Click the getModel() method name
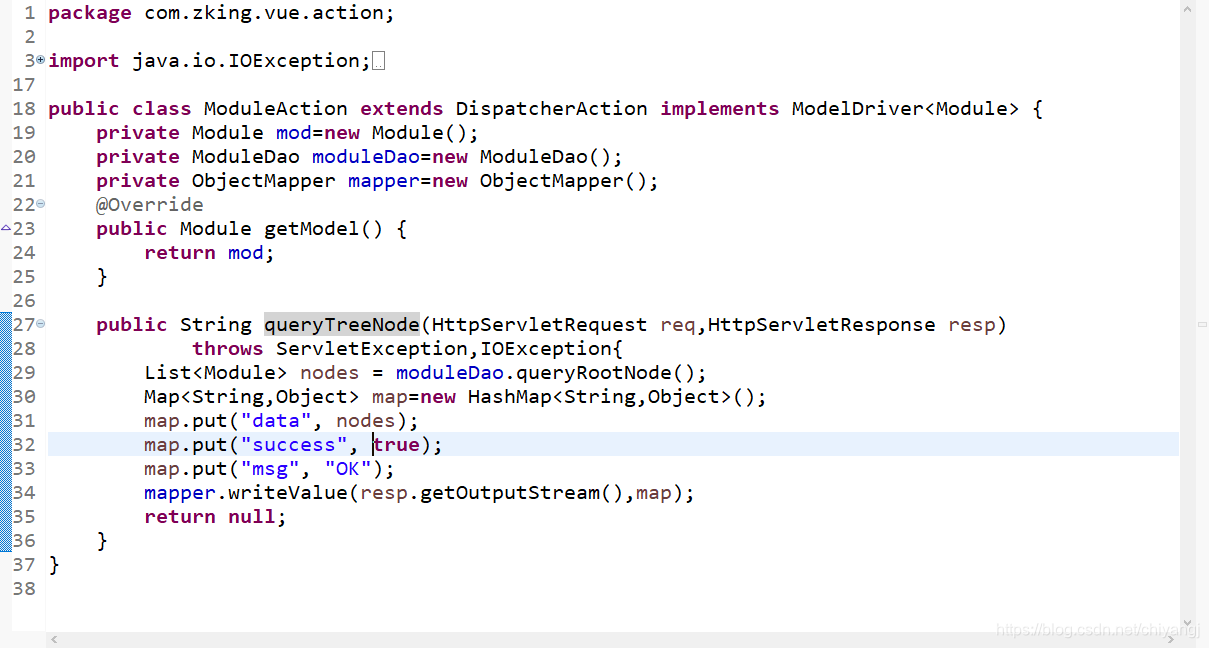This screenshot has width=1209, height=648. point(324,229)
